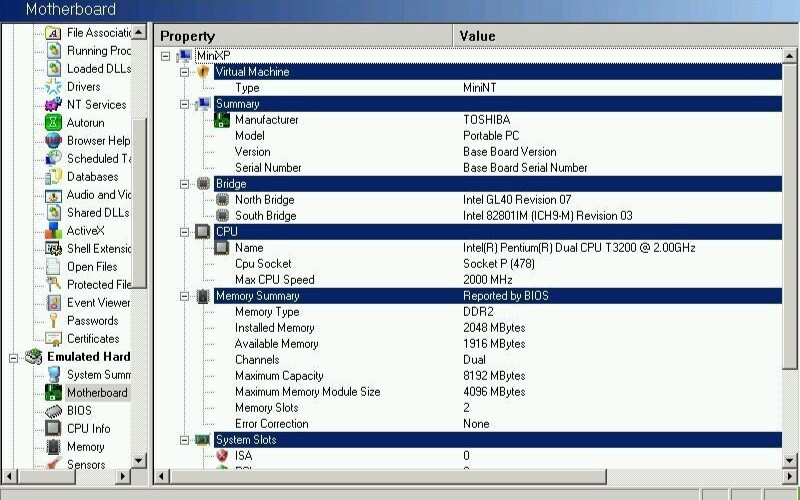The height and width of the screenshot is (500, 800).
Task: Select the Error Correction row
Action: coord(497,424)
